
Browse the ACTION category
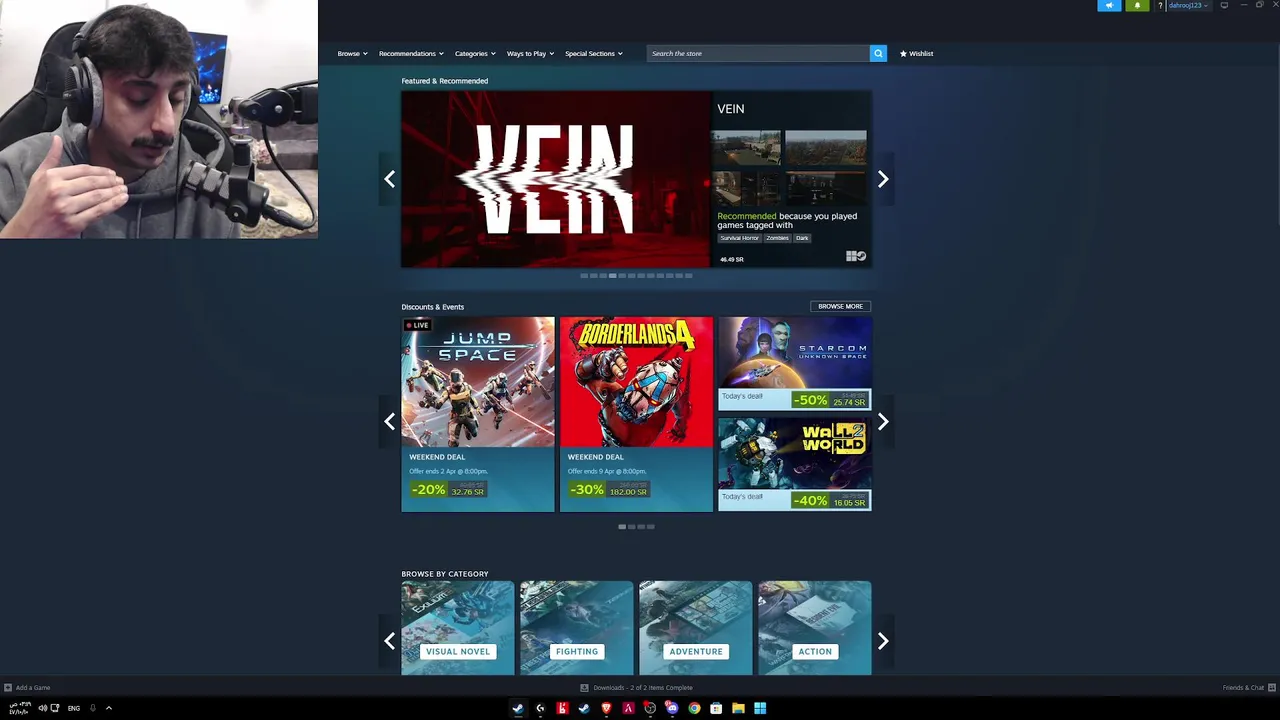tap(814, 628)
